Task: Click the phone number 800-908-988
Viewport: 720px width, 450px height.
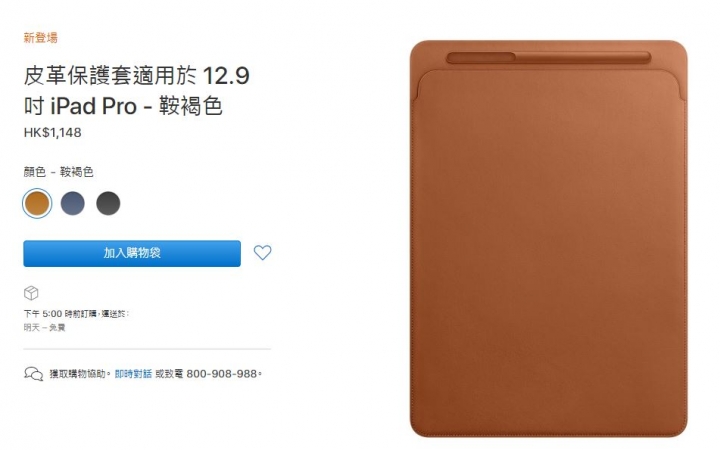Action: (x=221, y=374)
